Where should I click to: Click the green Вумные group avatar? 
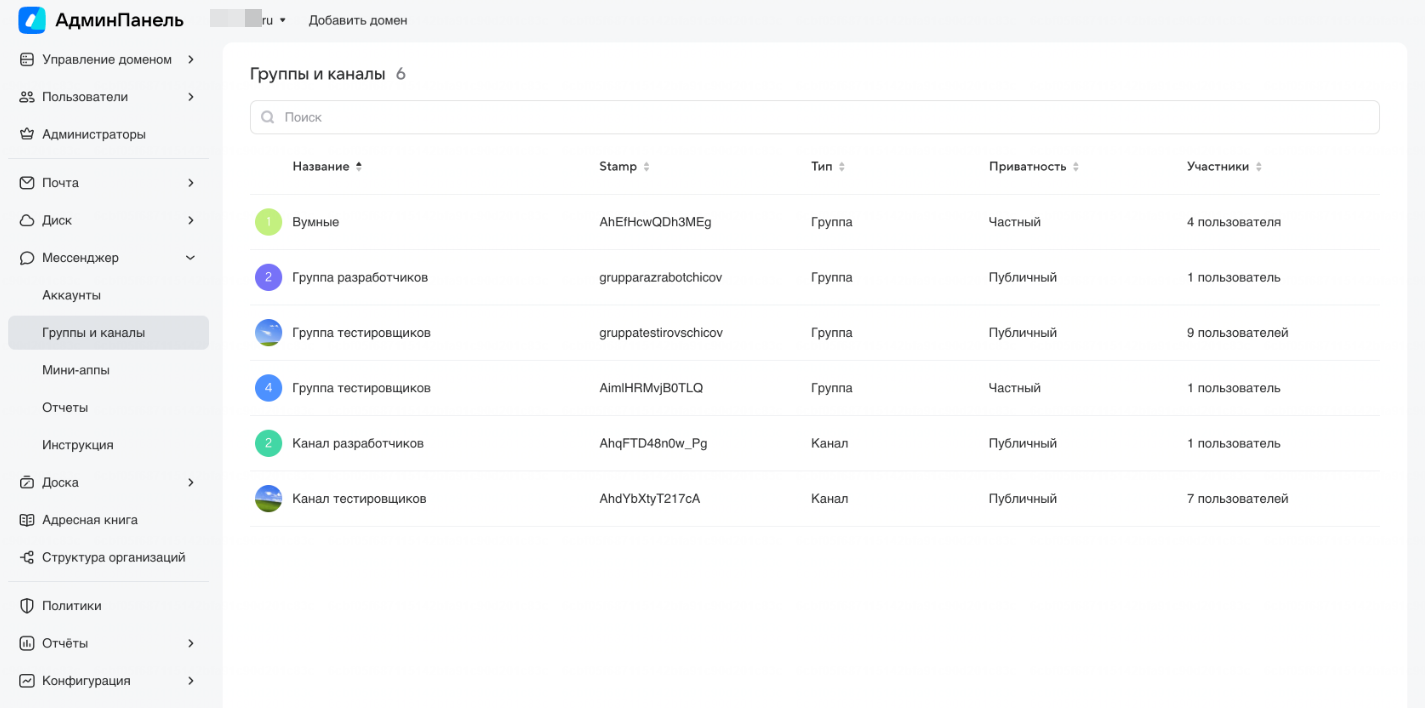(268, 222)
